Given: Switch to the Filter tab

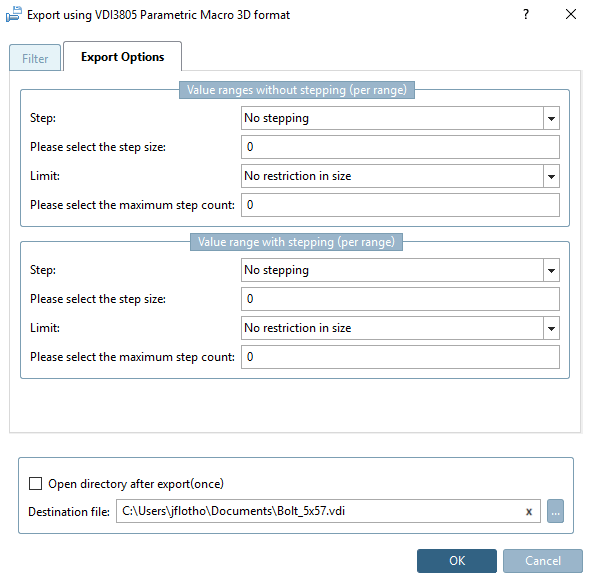Looking at the screenshot, I should coord(35,58).
